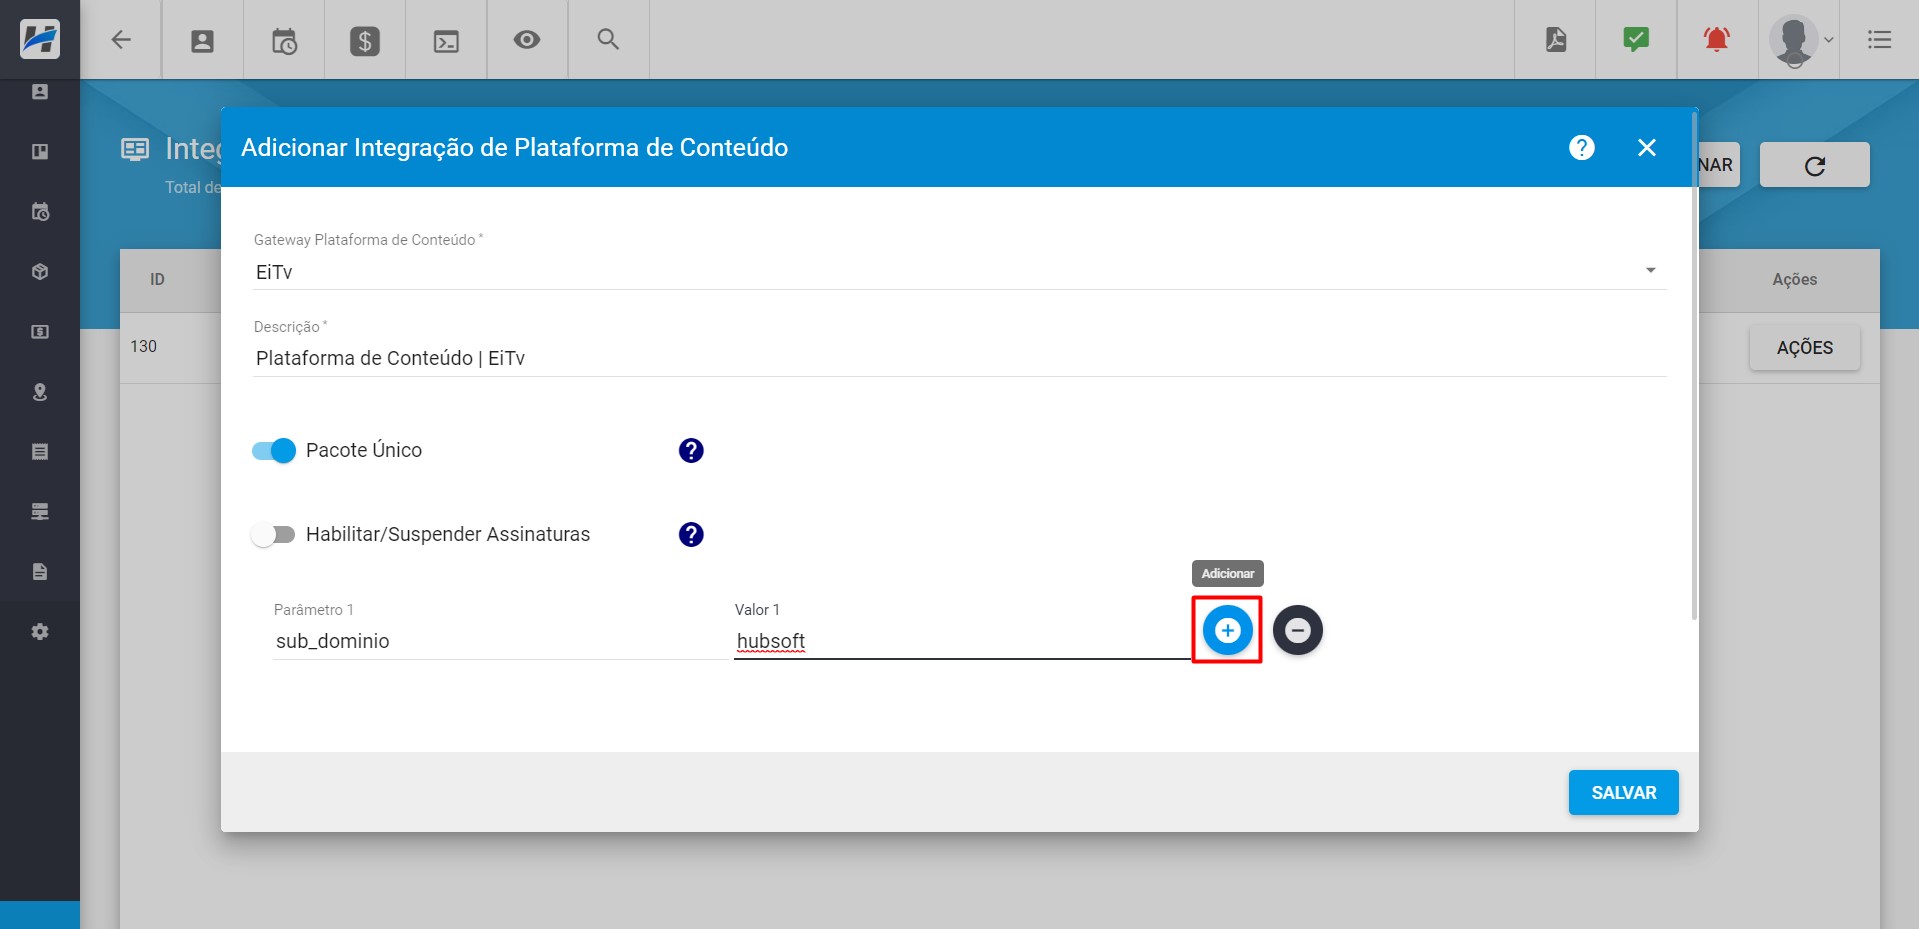Click the map pin icon in the sidebar
1919x929 pixels.
tap(40, 391)
